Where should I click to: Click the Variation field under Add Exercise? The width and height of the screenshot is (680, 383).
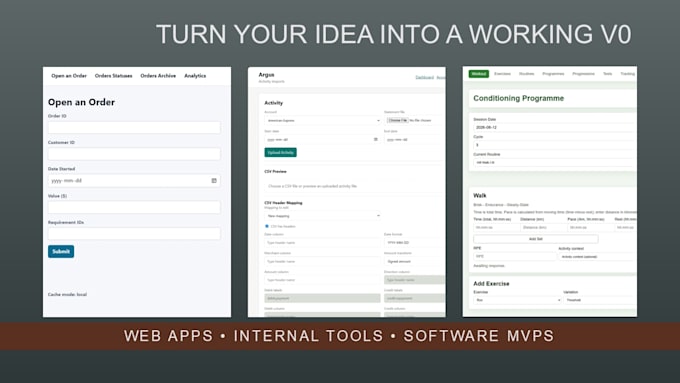(600, 300)
